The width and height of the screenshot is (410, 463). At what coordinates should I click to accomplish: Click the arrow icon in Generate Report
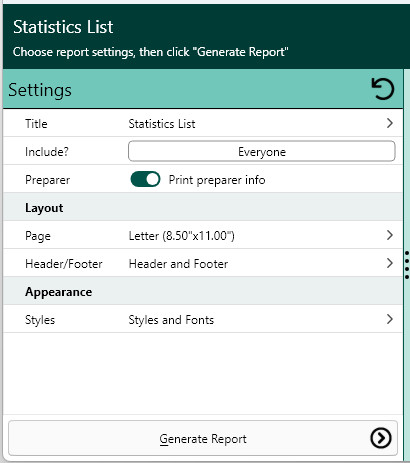tap(380, 438)
